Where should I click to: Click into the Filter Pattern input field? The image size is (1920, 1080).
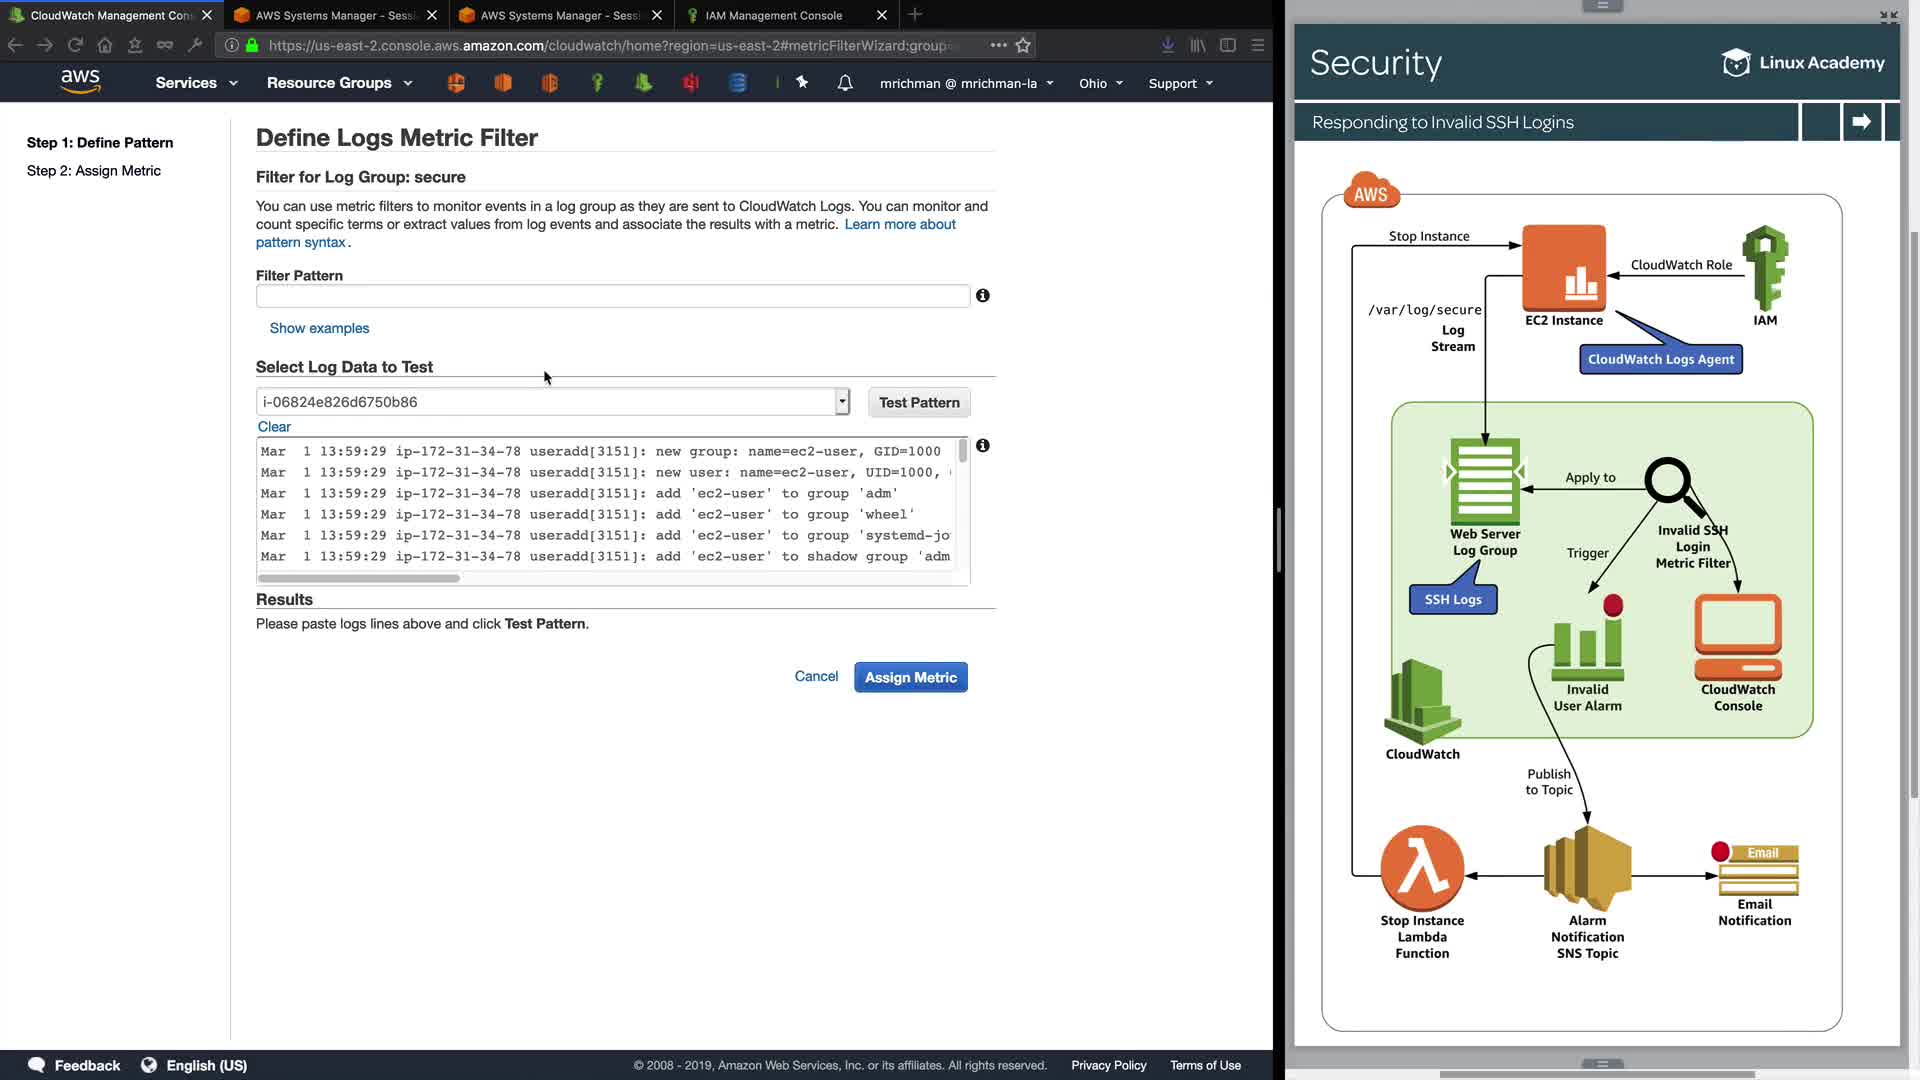[x=612, y=296]
